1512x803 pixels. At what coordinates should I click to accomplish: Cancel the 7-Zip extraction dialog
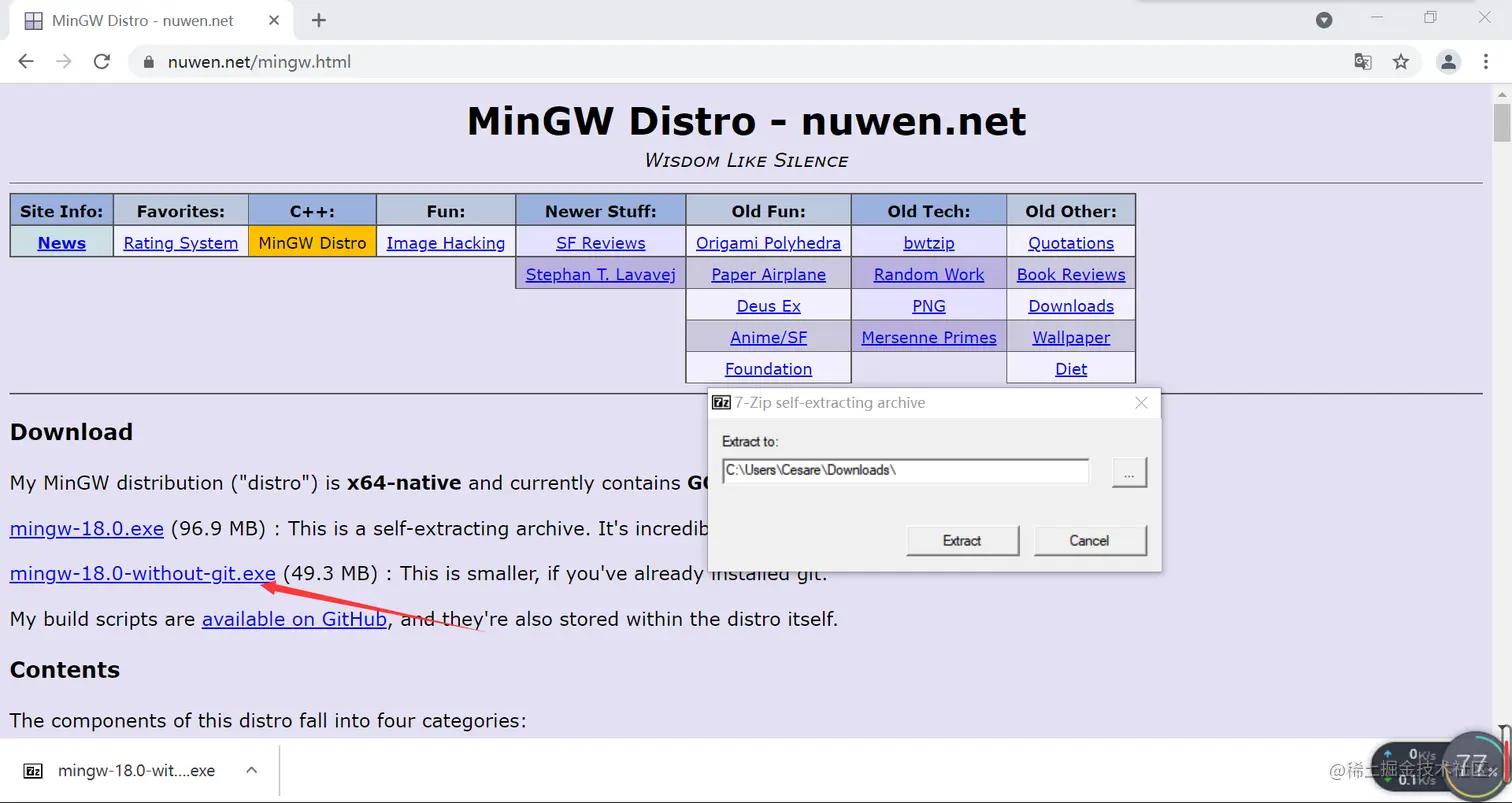pyautogui.click(x=1089, y=541)
